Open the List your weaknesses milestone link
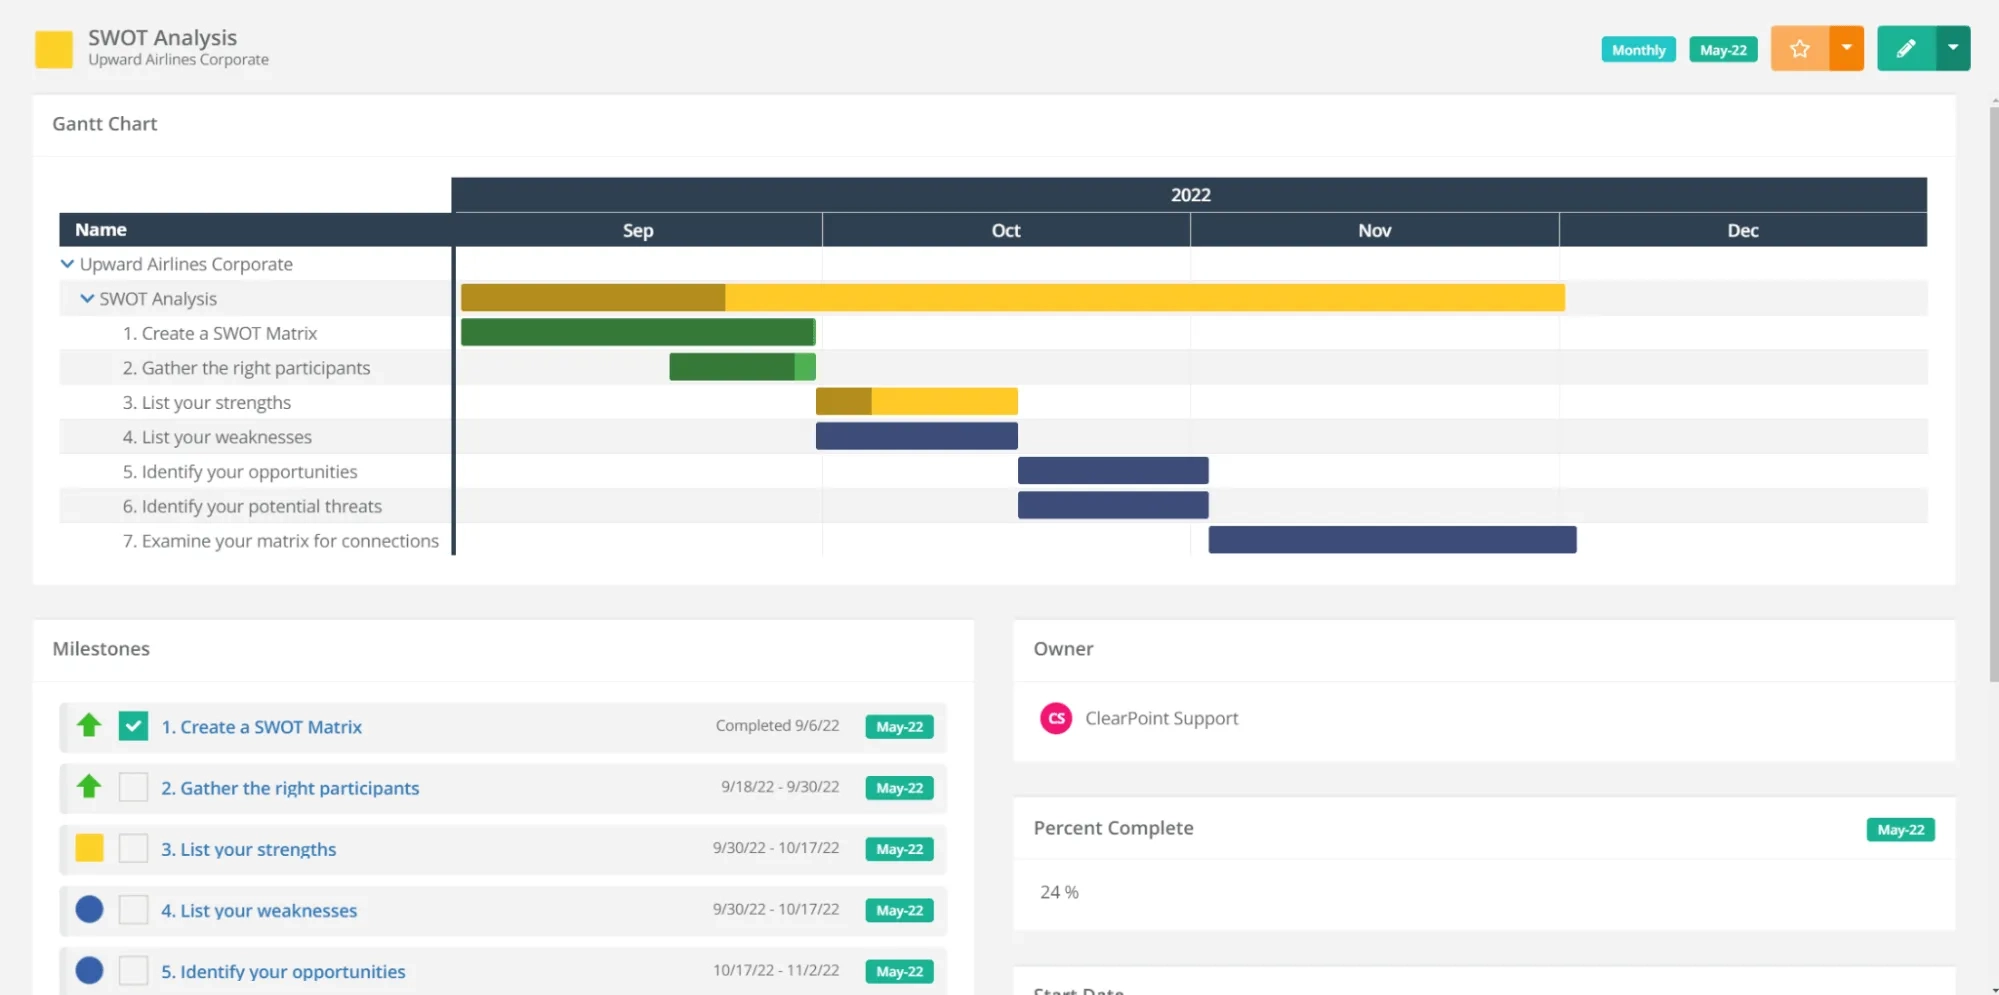Screen dimensions: 1999x995 tap(259, 910)
